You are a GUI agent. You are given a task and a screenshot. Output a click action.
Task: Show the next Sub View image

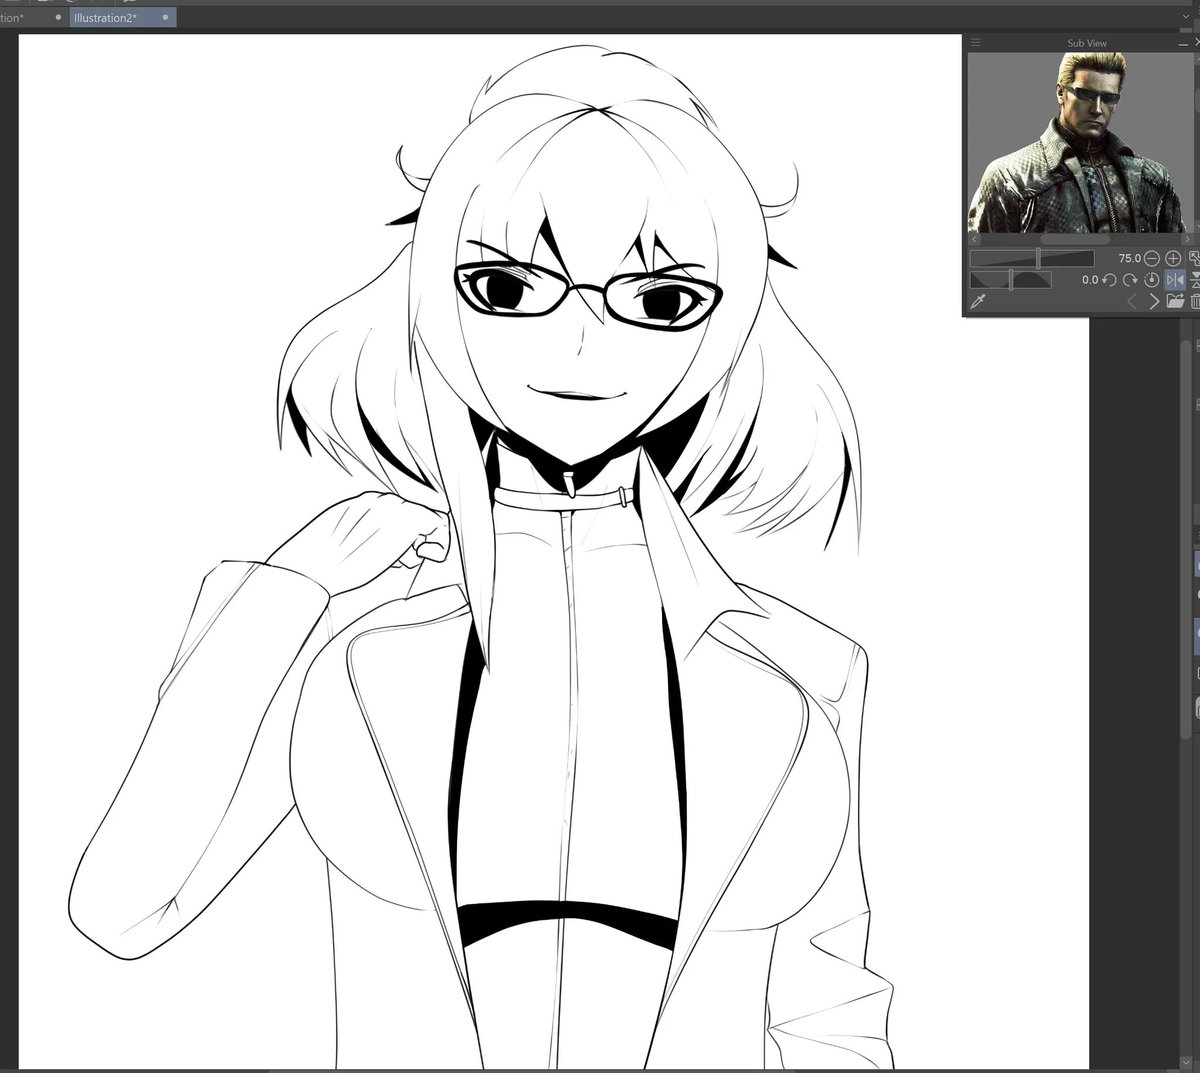point(1154,301)
